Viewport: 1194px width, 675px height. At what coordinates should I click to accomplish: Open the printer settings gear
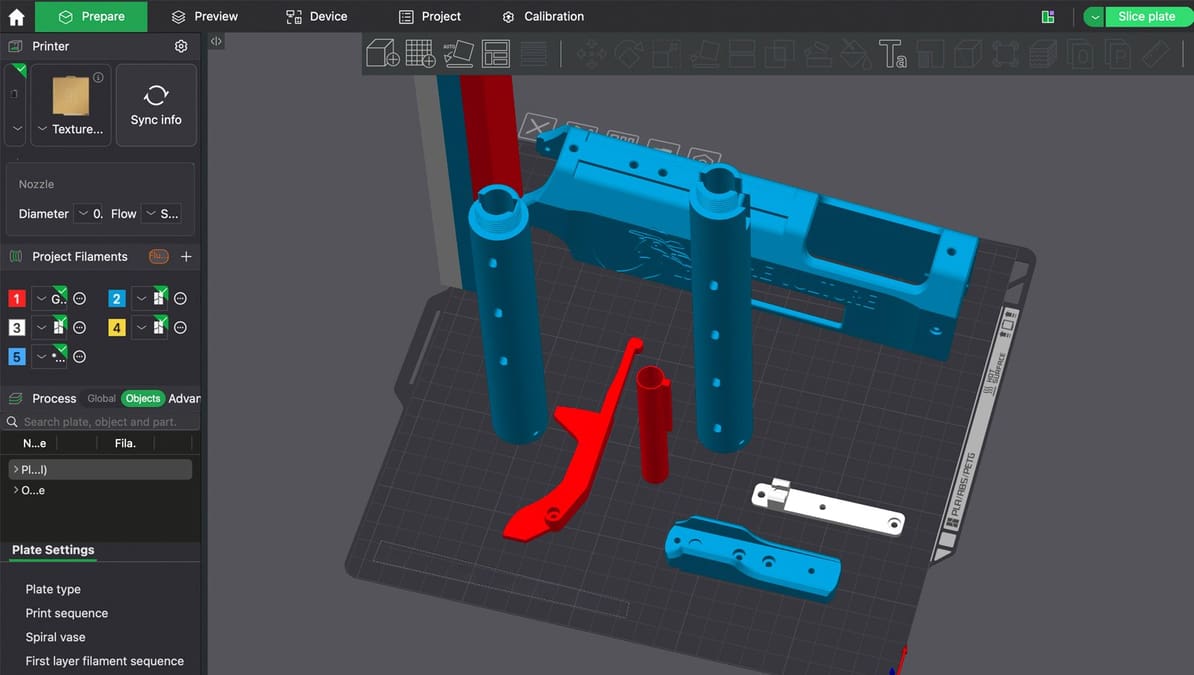181,45
